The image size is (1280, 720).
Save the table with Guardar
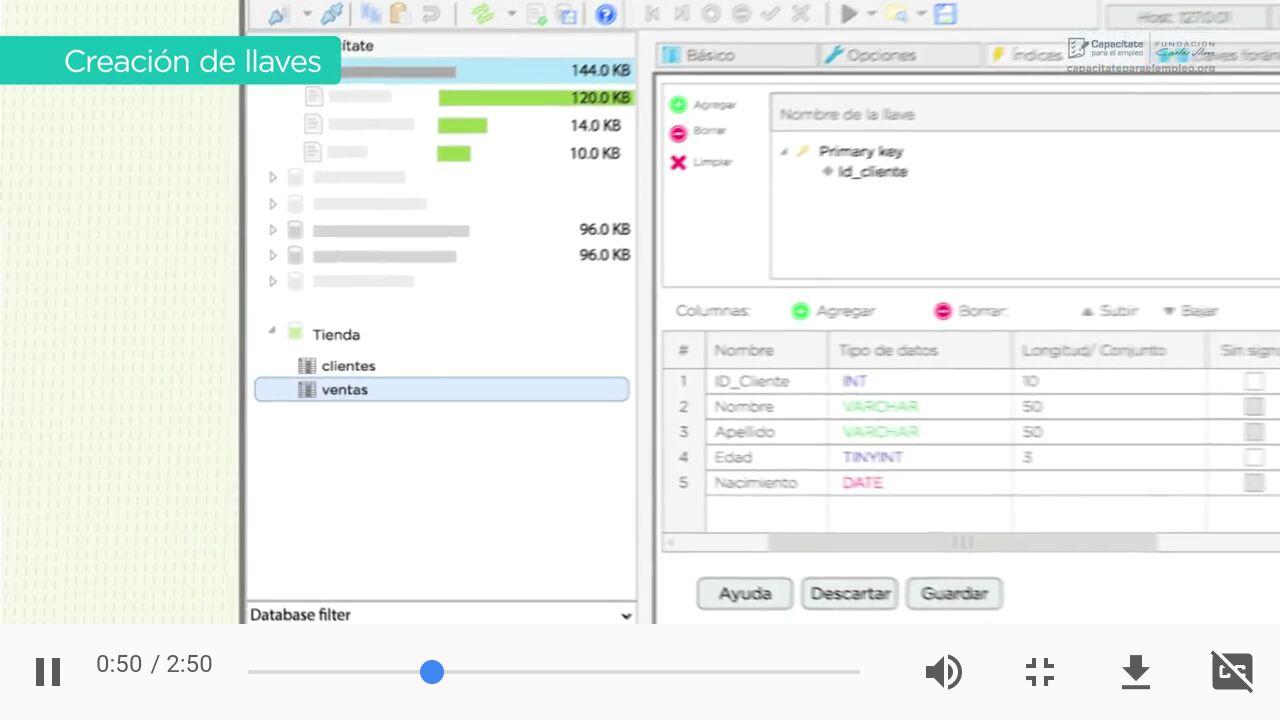point(954,593)
